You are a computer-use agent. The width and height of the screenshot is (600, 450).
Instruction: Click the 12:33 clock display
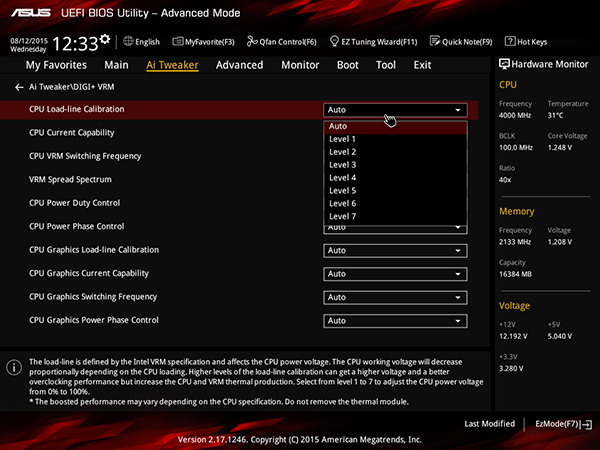click(75, 44)
